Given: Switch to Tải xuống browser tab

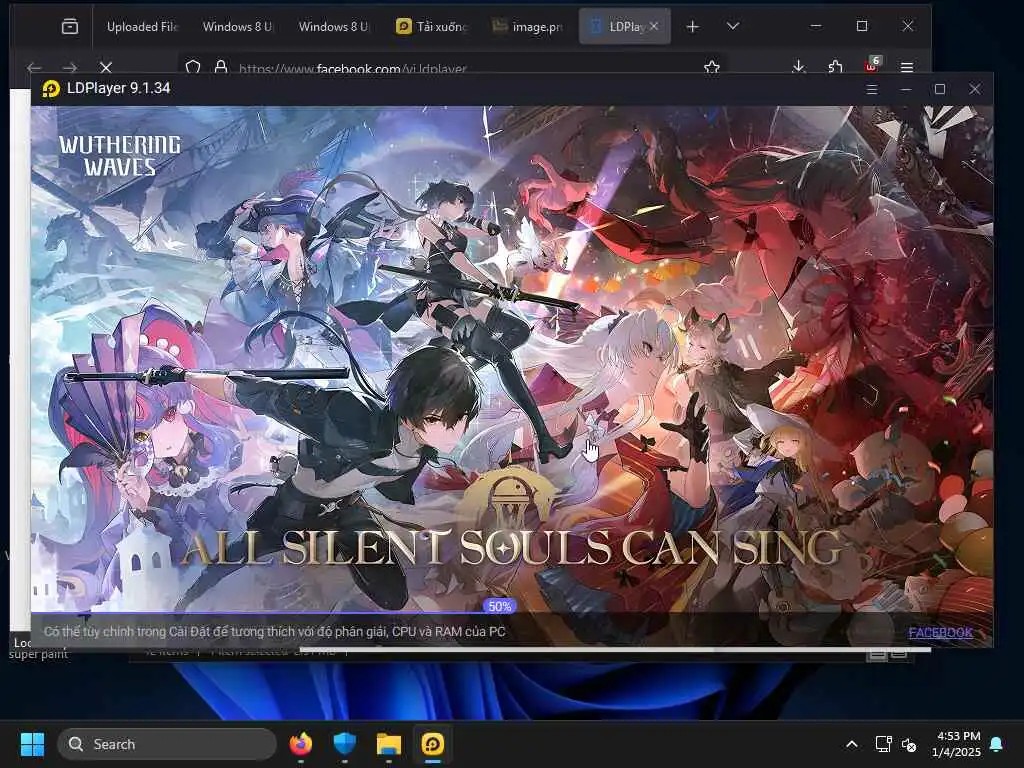Looking at the screenshot, I should point(431,27).
